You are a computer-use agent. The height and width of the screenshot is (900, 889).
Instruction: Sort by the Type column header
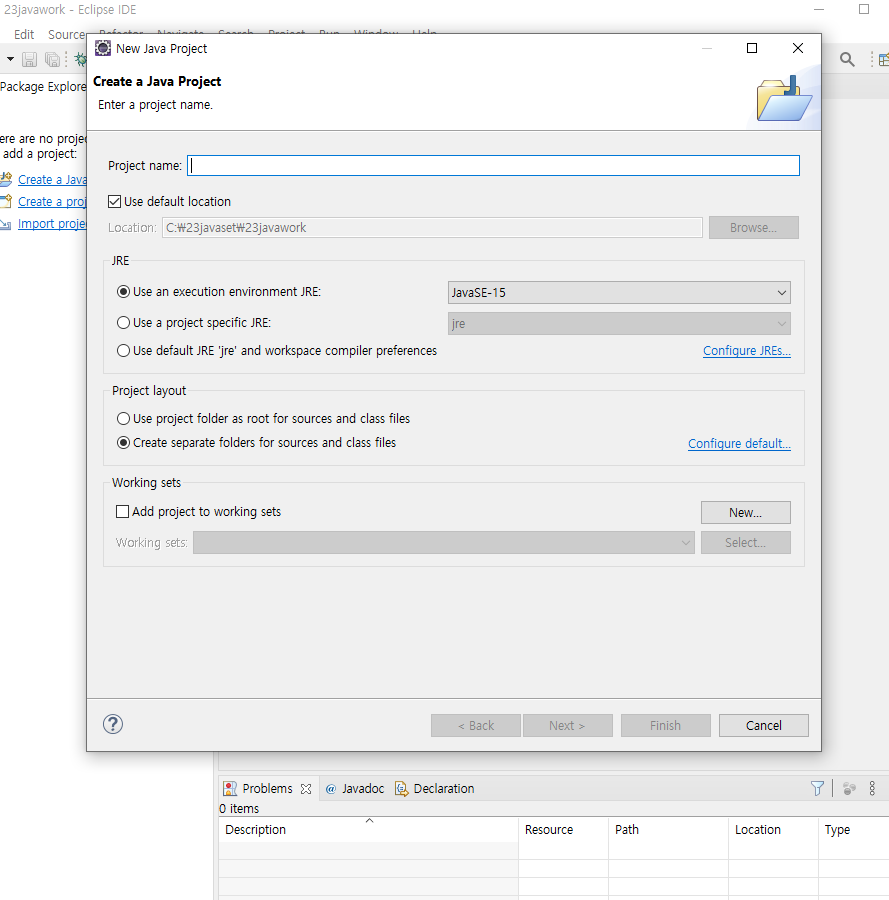click(x=853, y=829)
